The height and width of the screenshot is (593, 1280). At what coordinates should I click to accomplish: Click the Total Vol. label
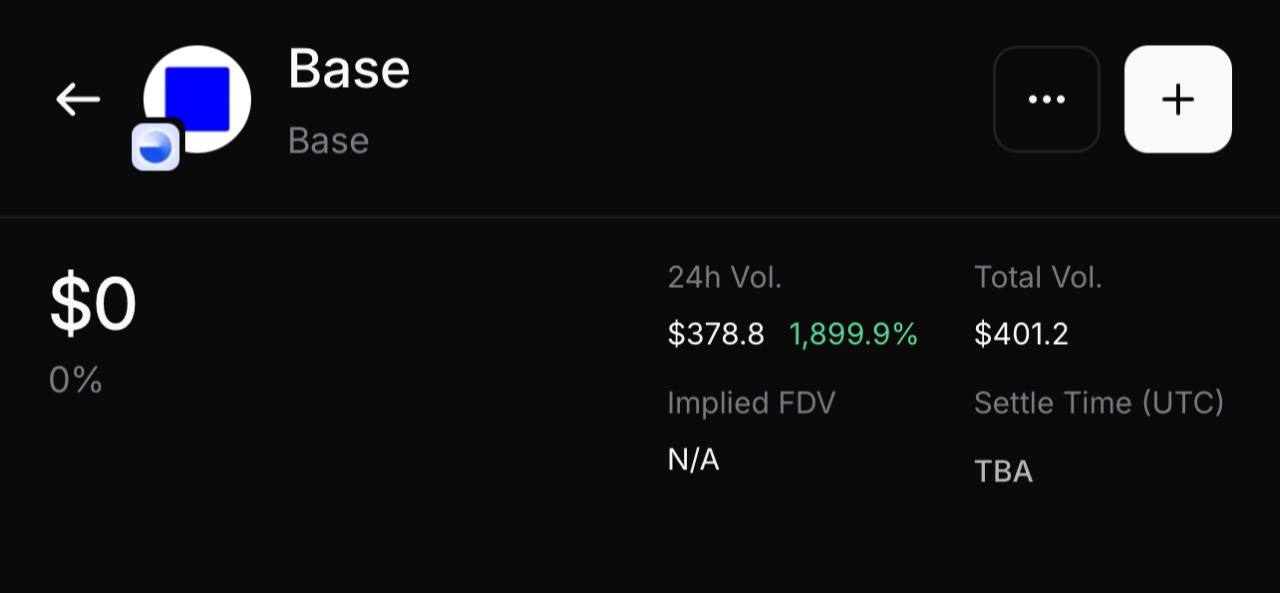click(x=1038, y=278)
